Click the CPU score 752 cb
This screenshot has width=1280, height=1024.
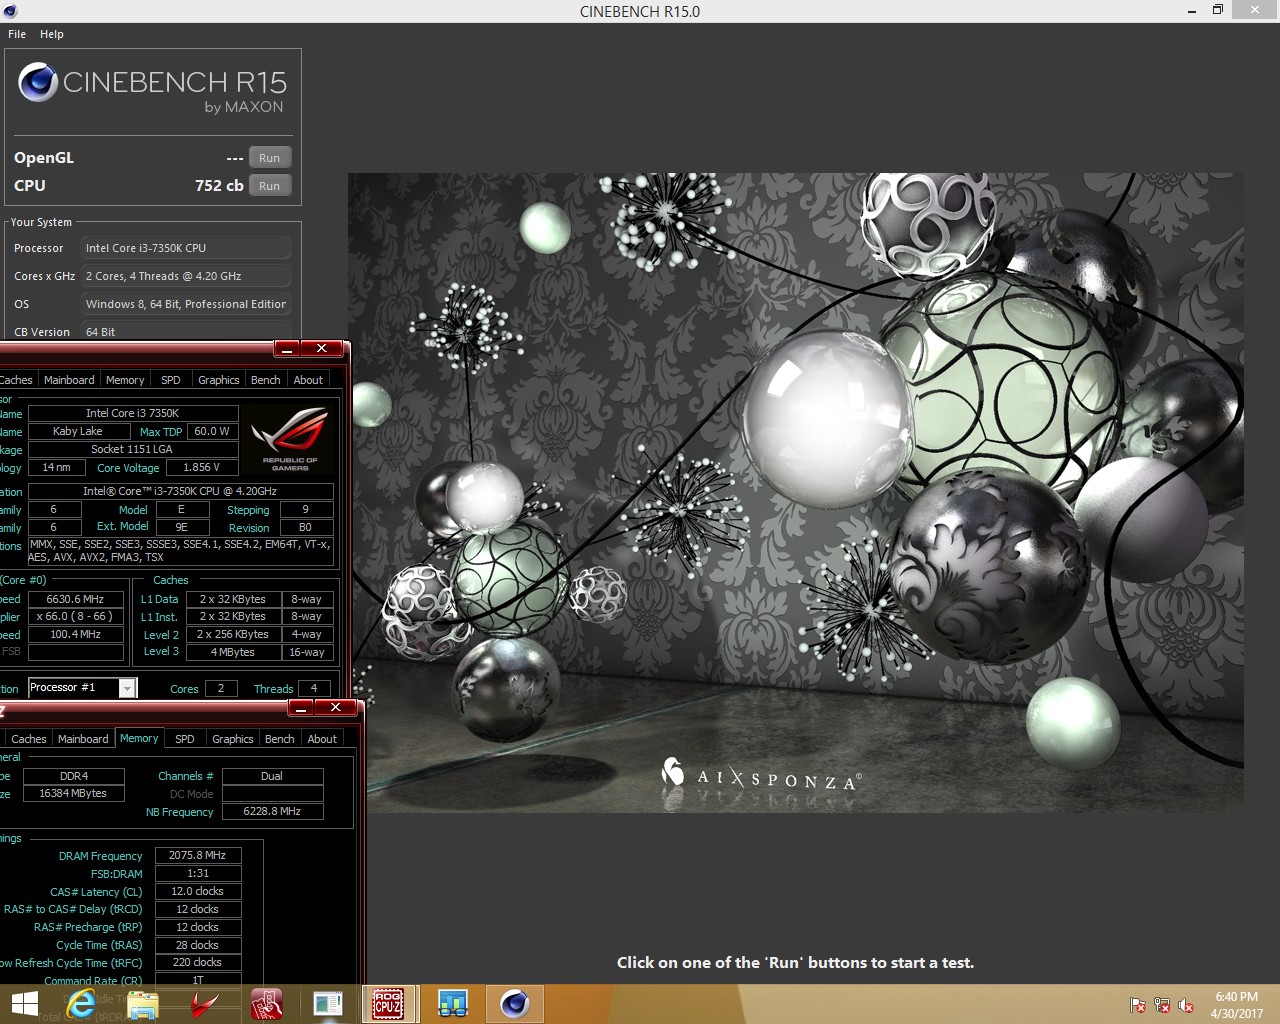[x=219, y=186]
